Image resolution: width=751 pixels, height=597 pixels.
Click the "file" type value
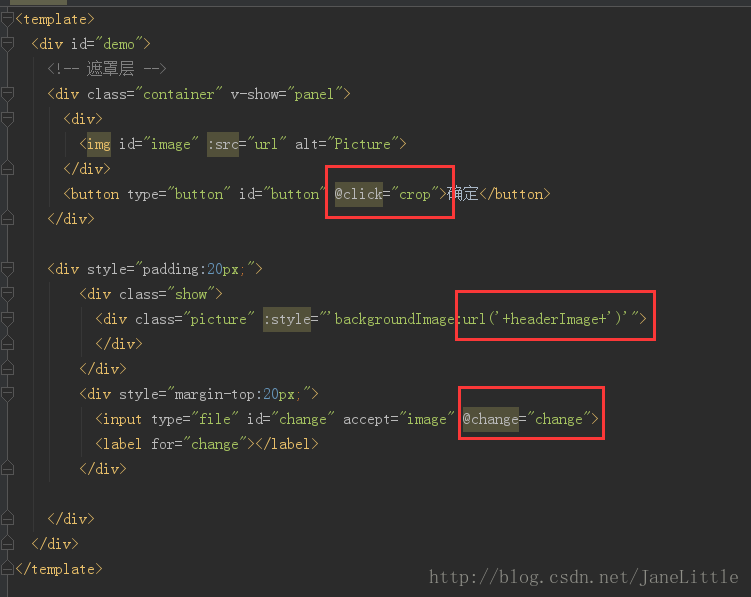point(215,419)
